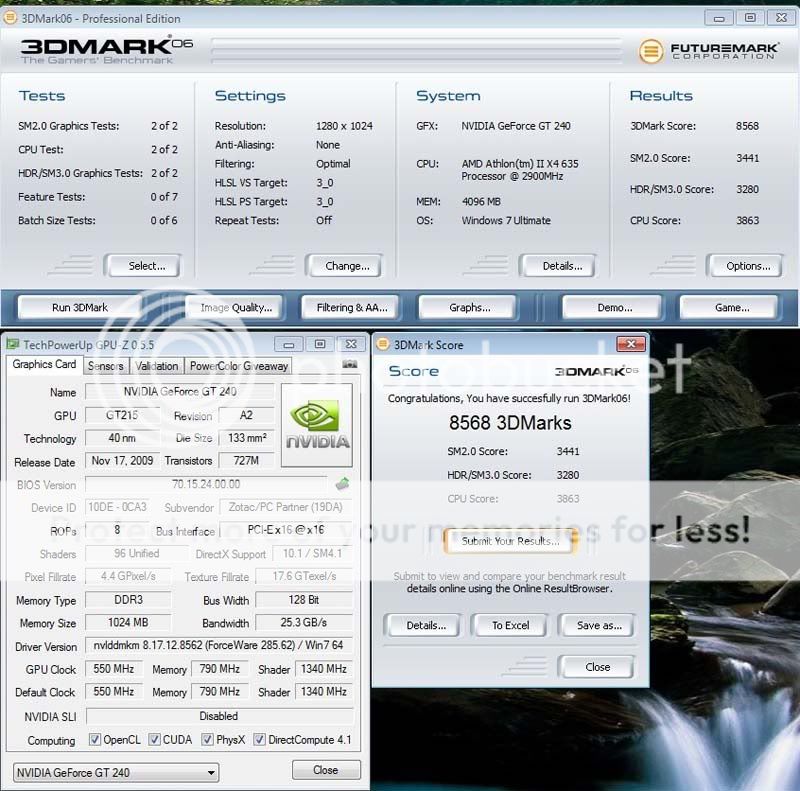Toggle the OpenCL checkbox
The image size is (800, 791).
point(95,739)
